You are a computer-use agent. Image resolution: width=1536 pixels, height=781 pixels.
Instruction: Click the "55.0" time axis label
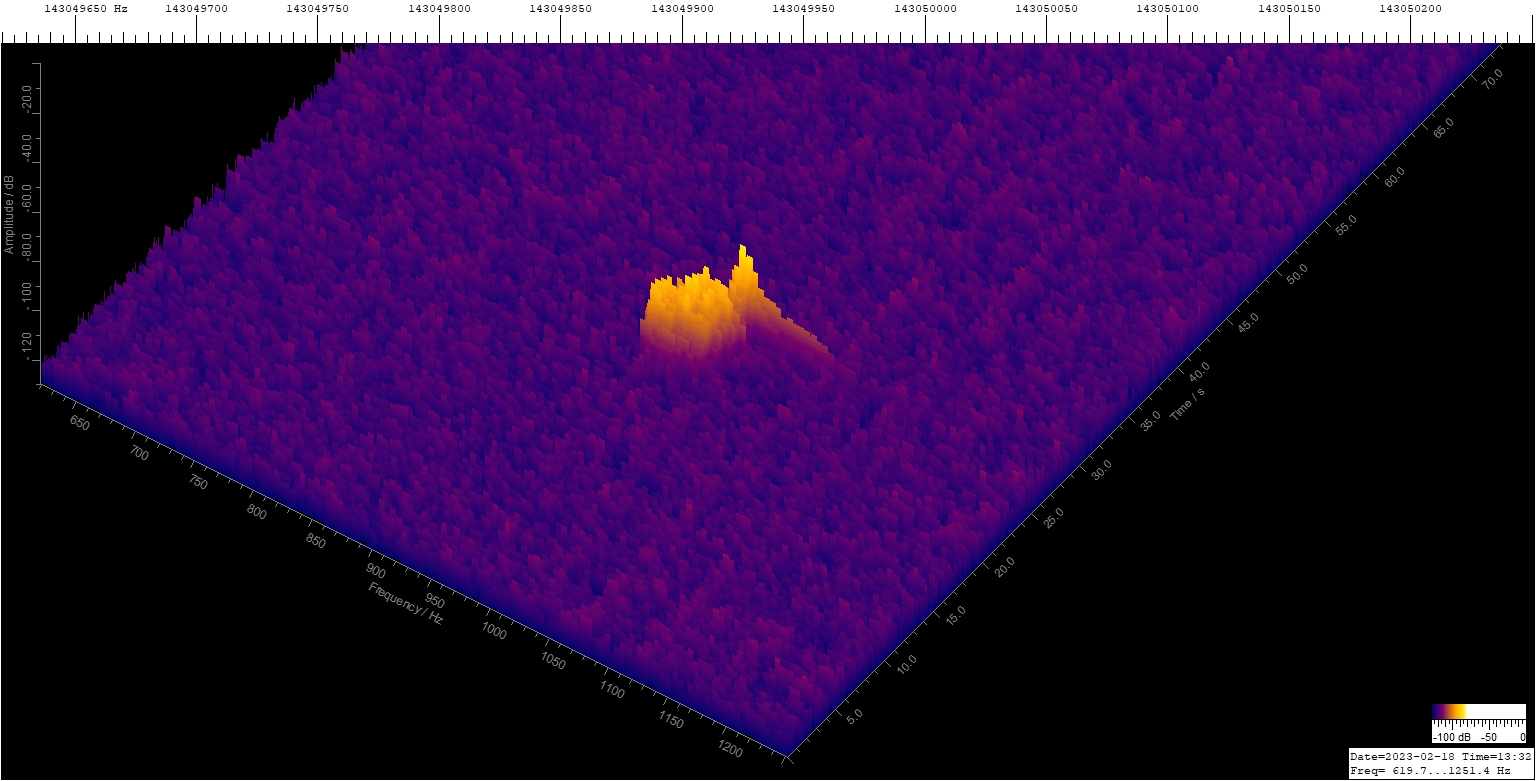1345,226
